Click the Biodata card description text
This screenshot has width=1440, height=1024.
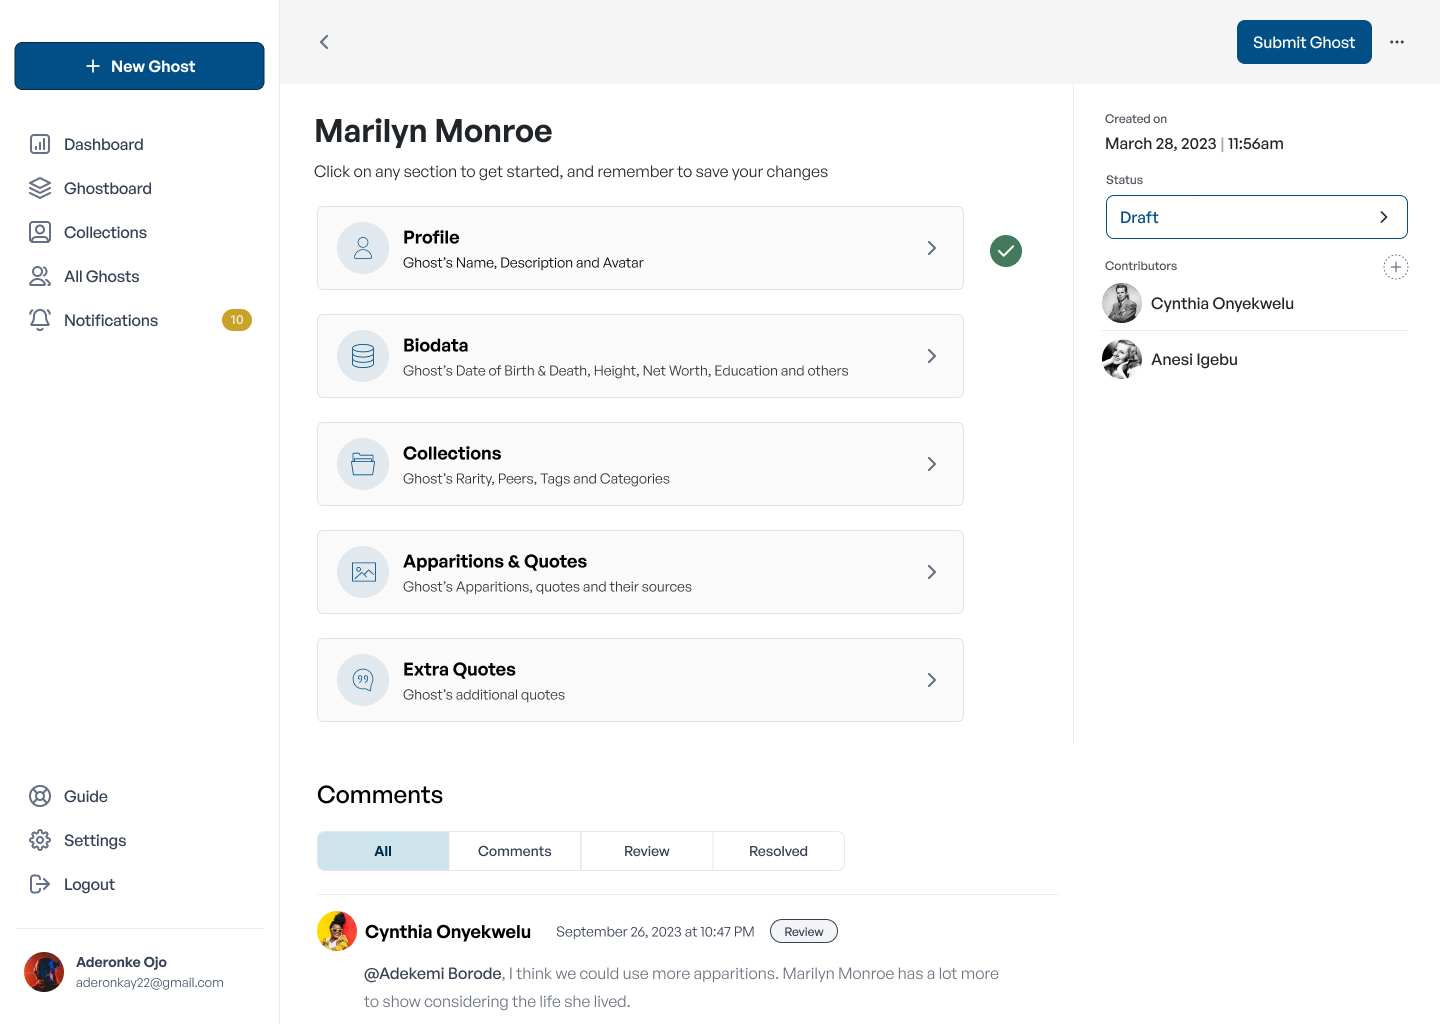tap(625, 370)
